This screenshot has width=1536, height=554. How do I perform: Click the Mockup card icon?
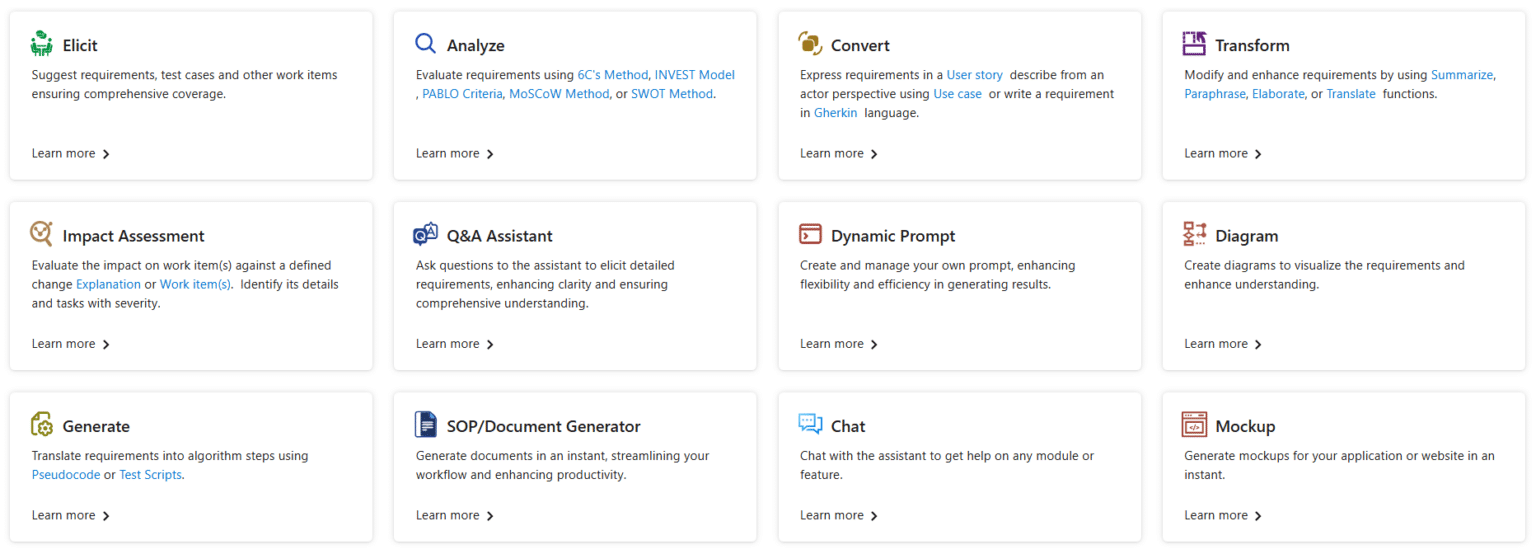click(x=1194, y=425)
